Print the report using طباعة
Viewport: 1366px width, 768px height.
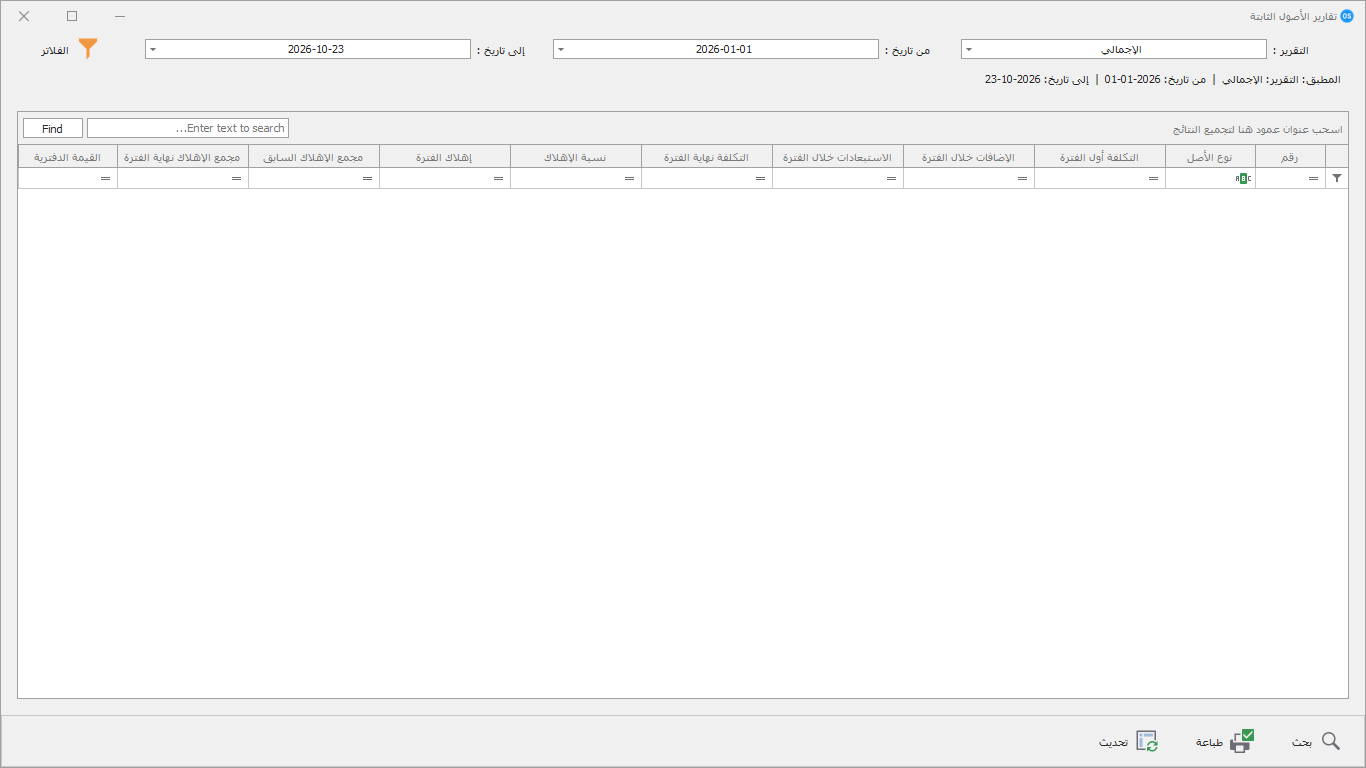pos(1226,742)
